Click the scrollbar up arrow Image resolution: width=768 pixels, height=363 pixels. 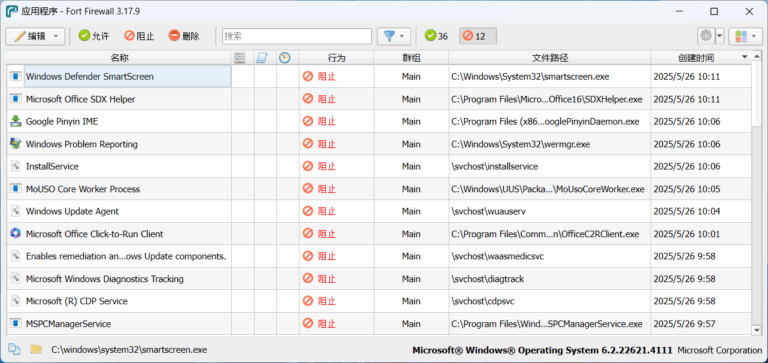[757, 57]
